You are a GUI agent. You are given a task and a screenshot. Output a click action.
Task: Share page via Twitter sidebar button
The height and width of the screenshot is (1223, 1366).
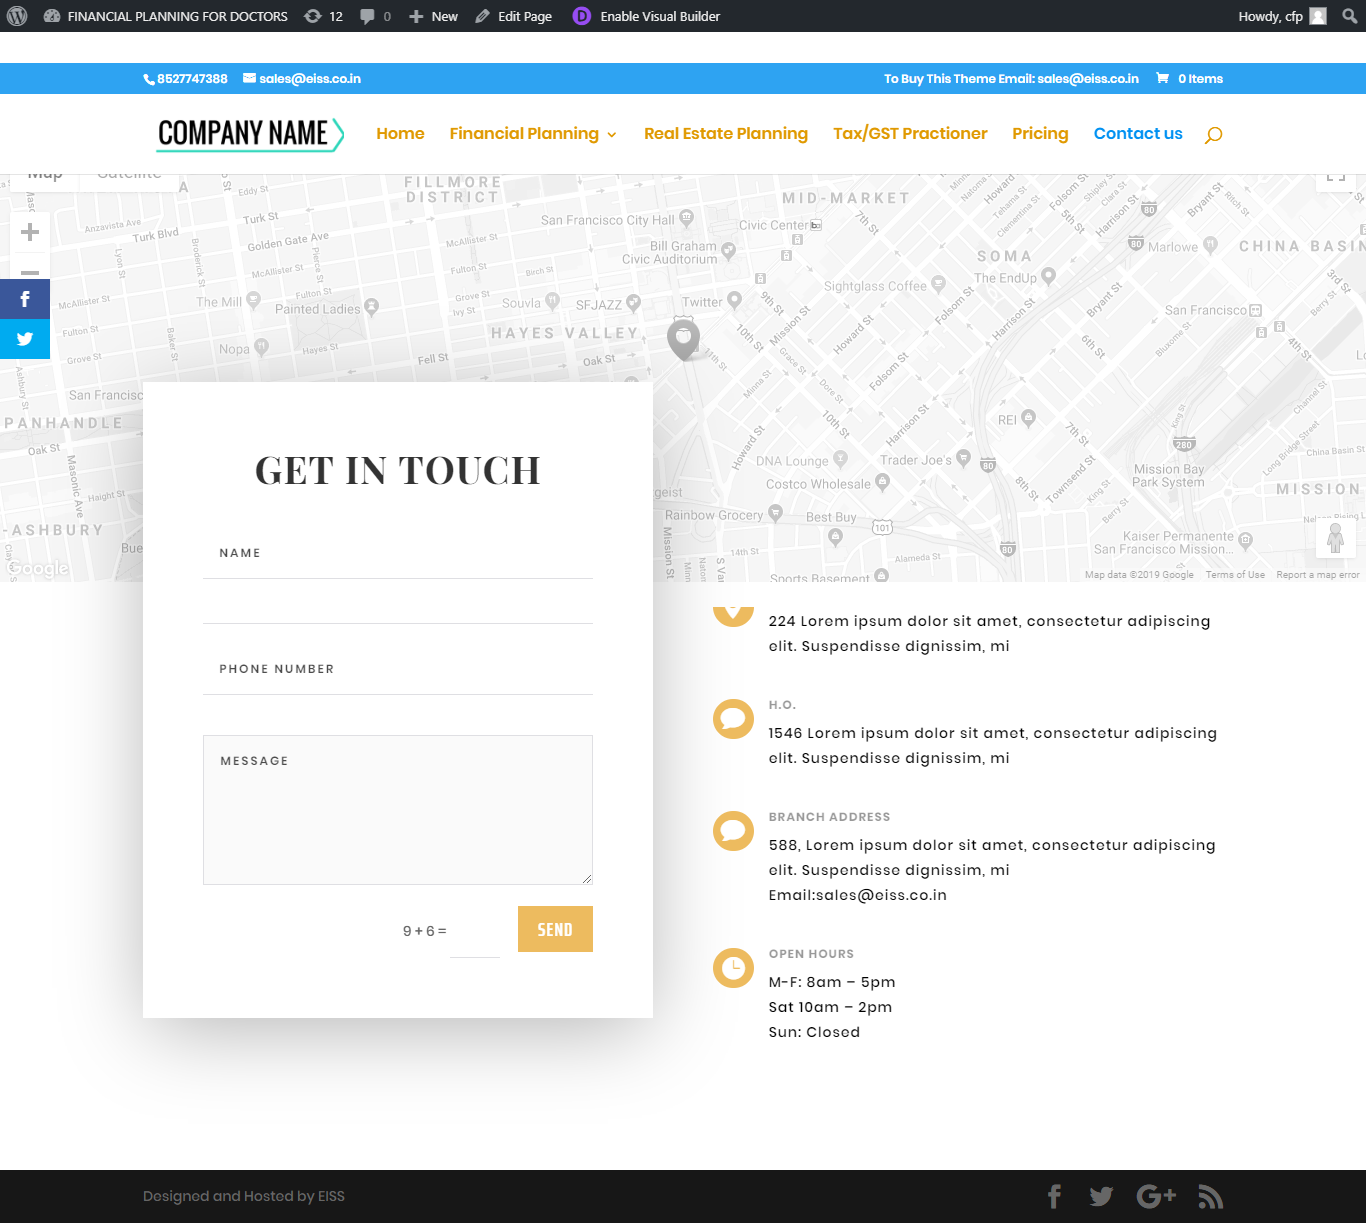[x=25, y=339]
